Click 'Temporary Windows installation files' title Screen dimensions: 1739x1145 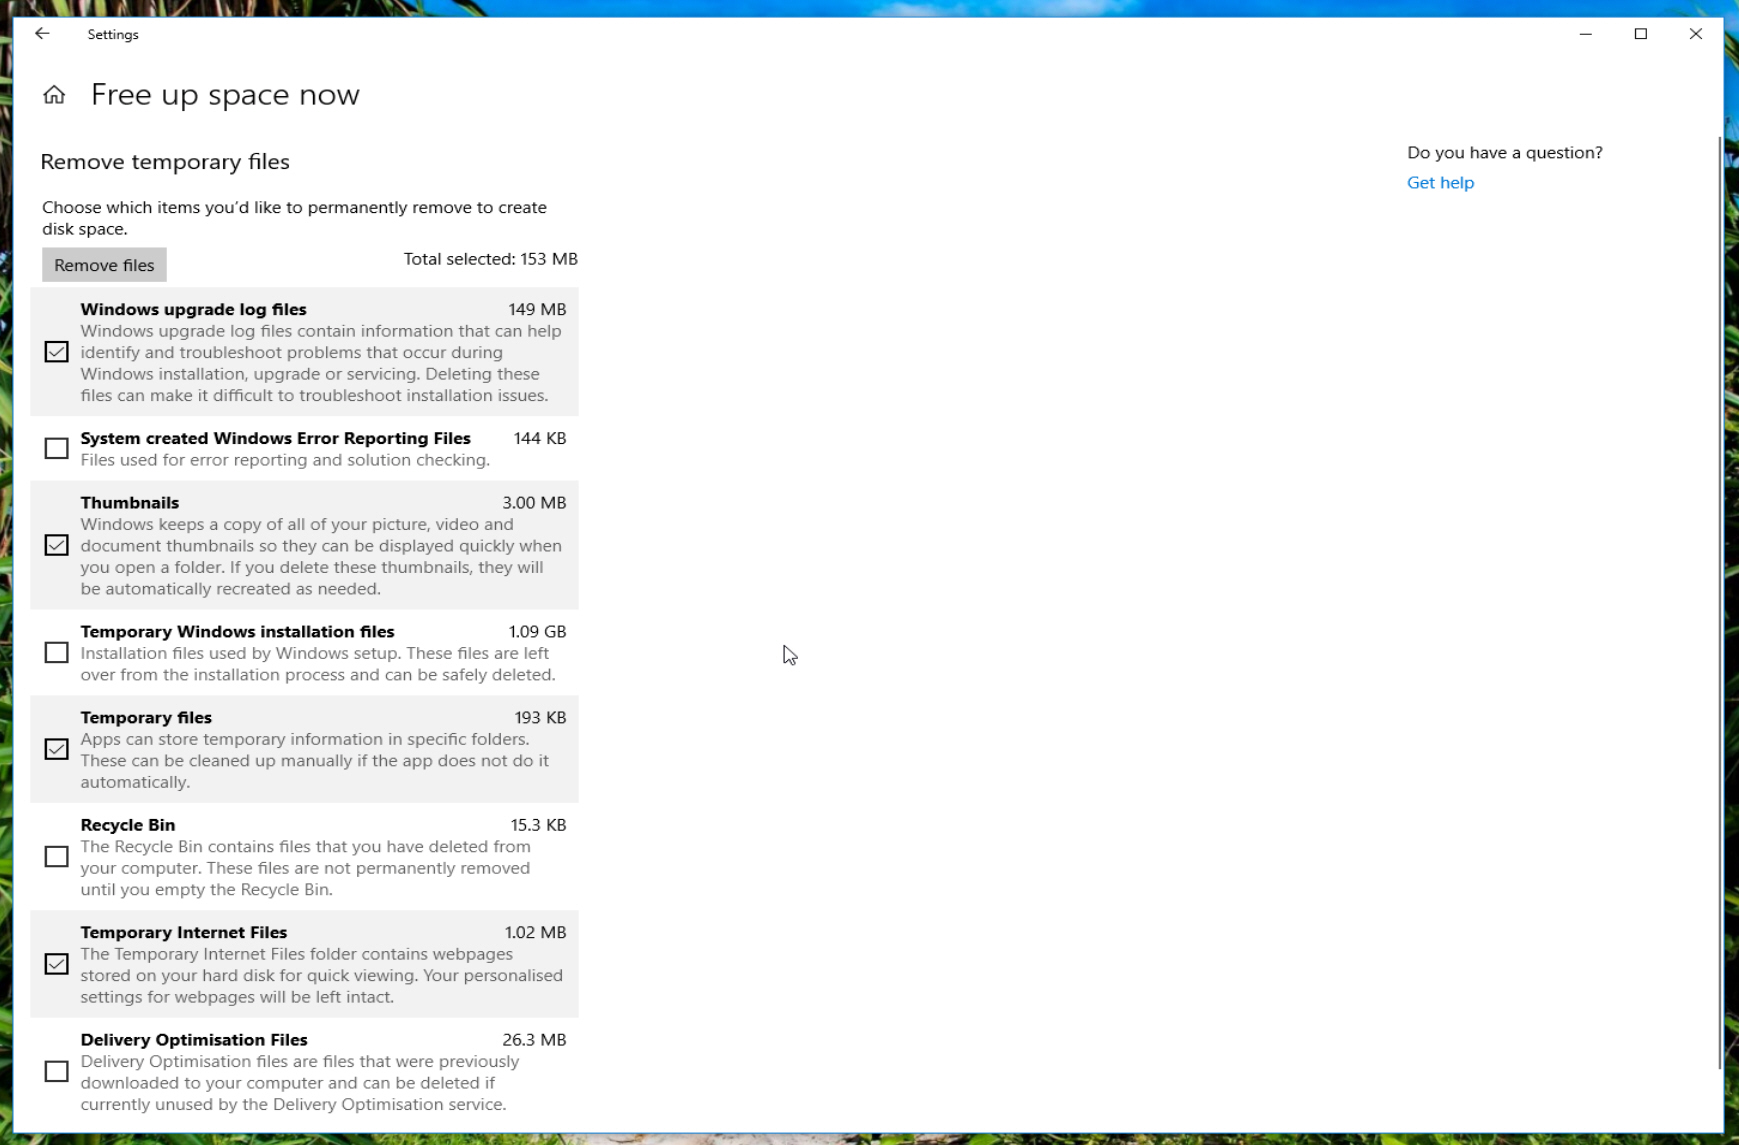[237, 632]
